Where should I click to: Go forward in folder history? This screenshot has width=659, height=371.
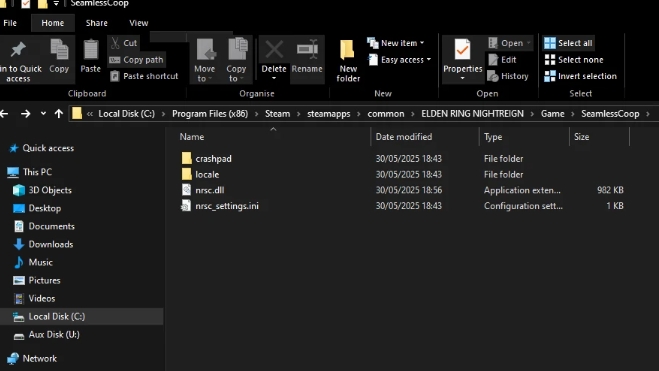[x=26, y=113]
